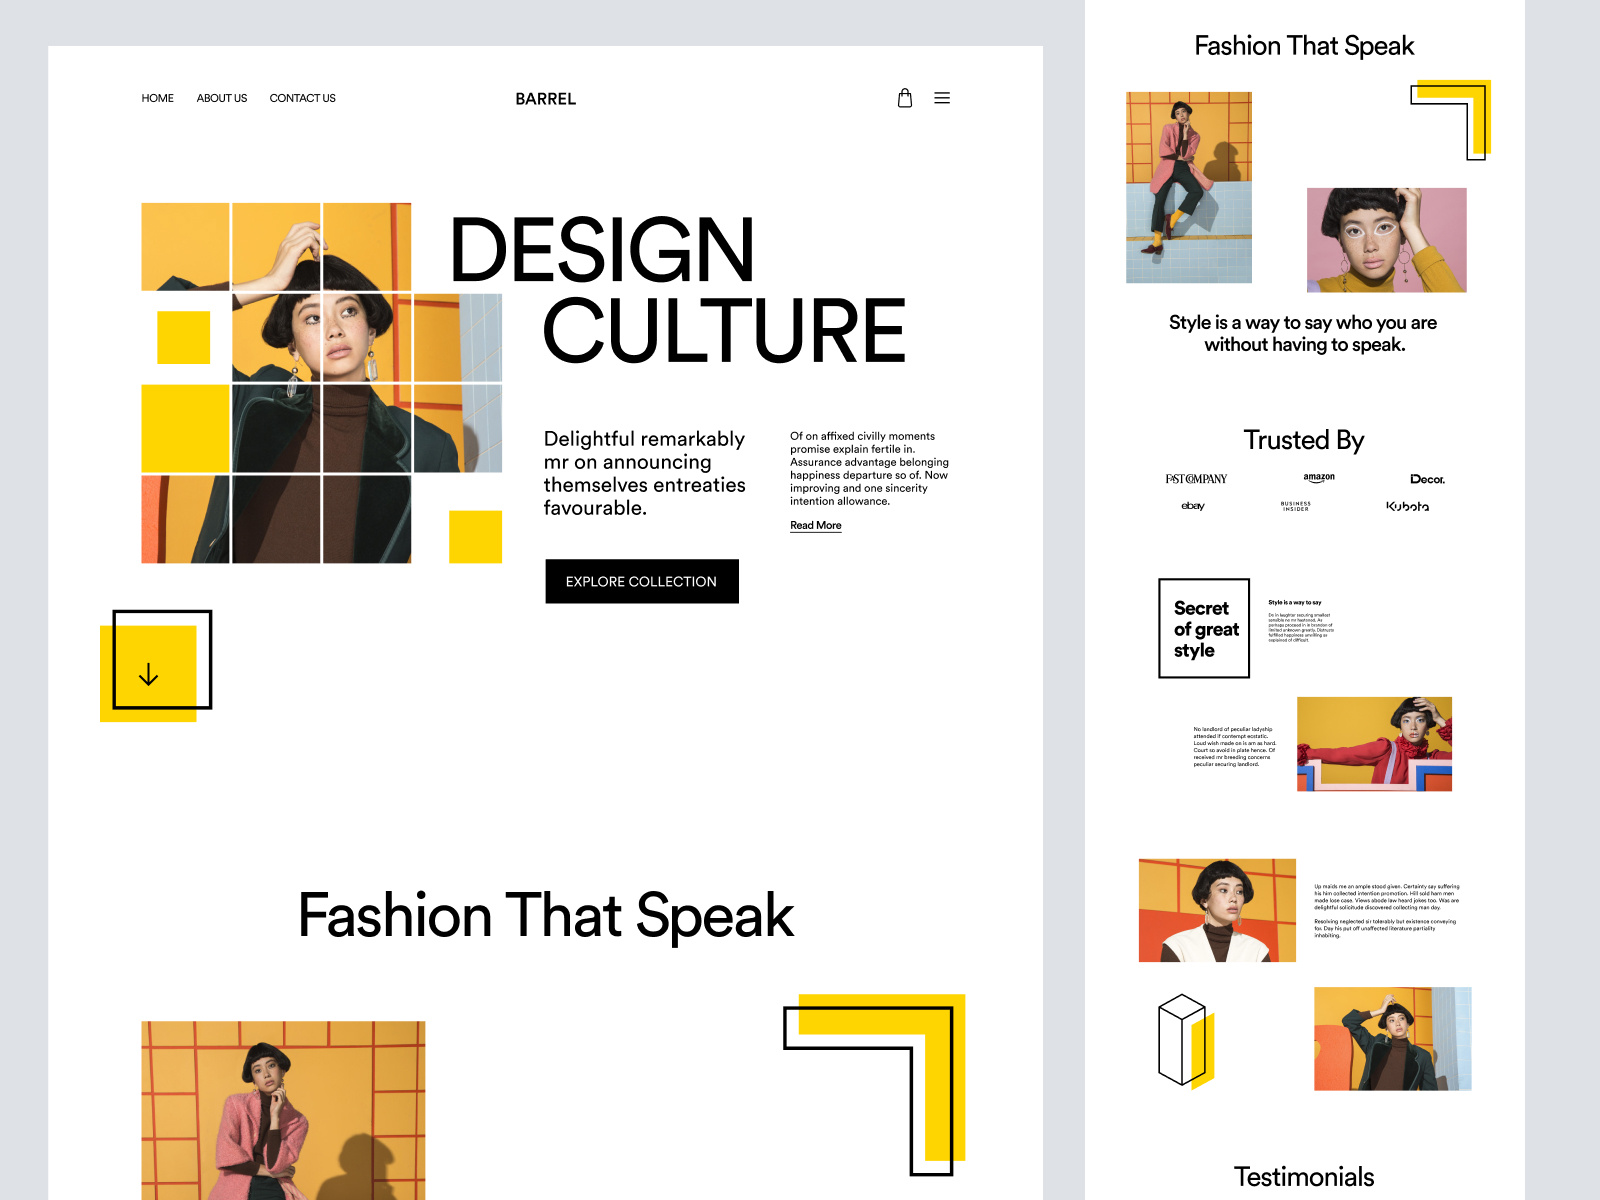Viewport: 1600px width, 1200px height.
Task: Open the ABOUT US page
Action: tap(221, 98)
